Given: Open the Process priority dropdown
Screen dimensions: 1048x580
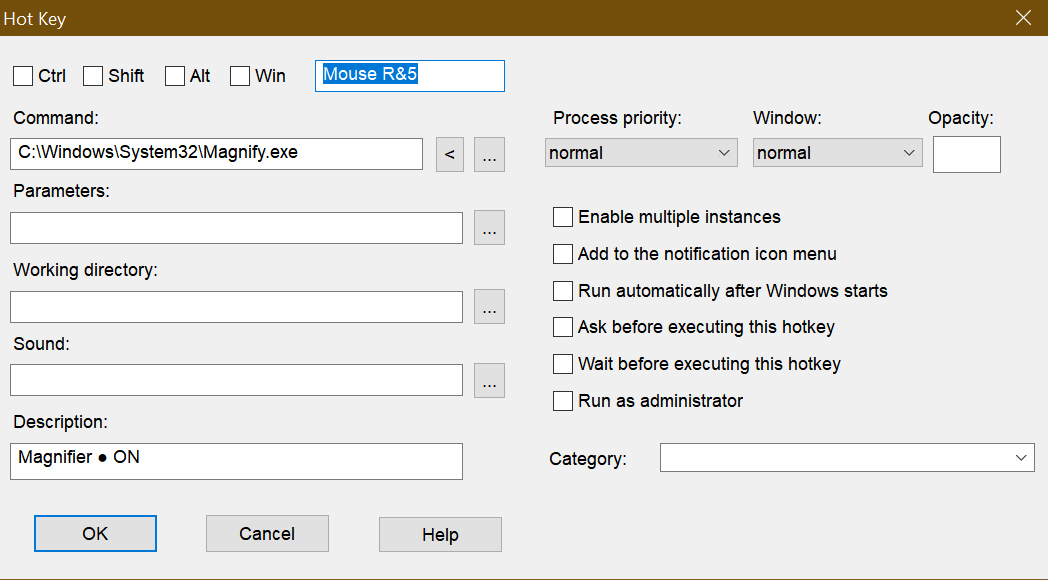Looking at the screenshot, I should tap(641, 153).
